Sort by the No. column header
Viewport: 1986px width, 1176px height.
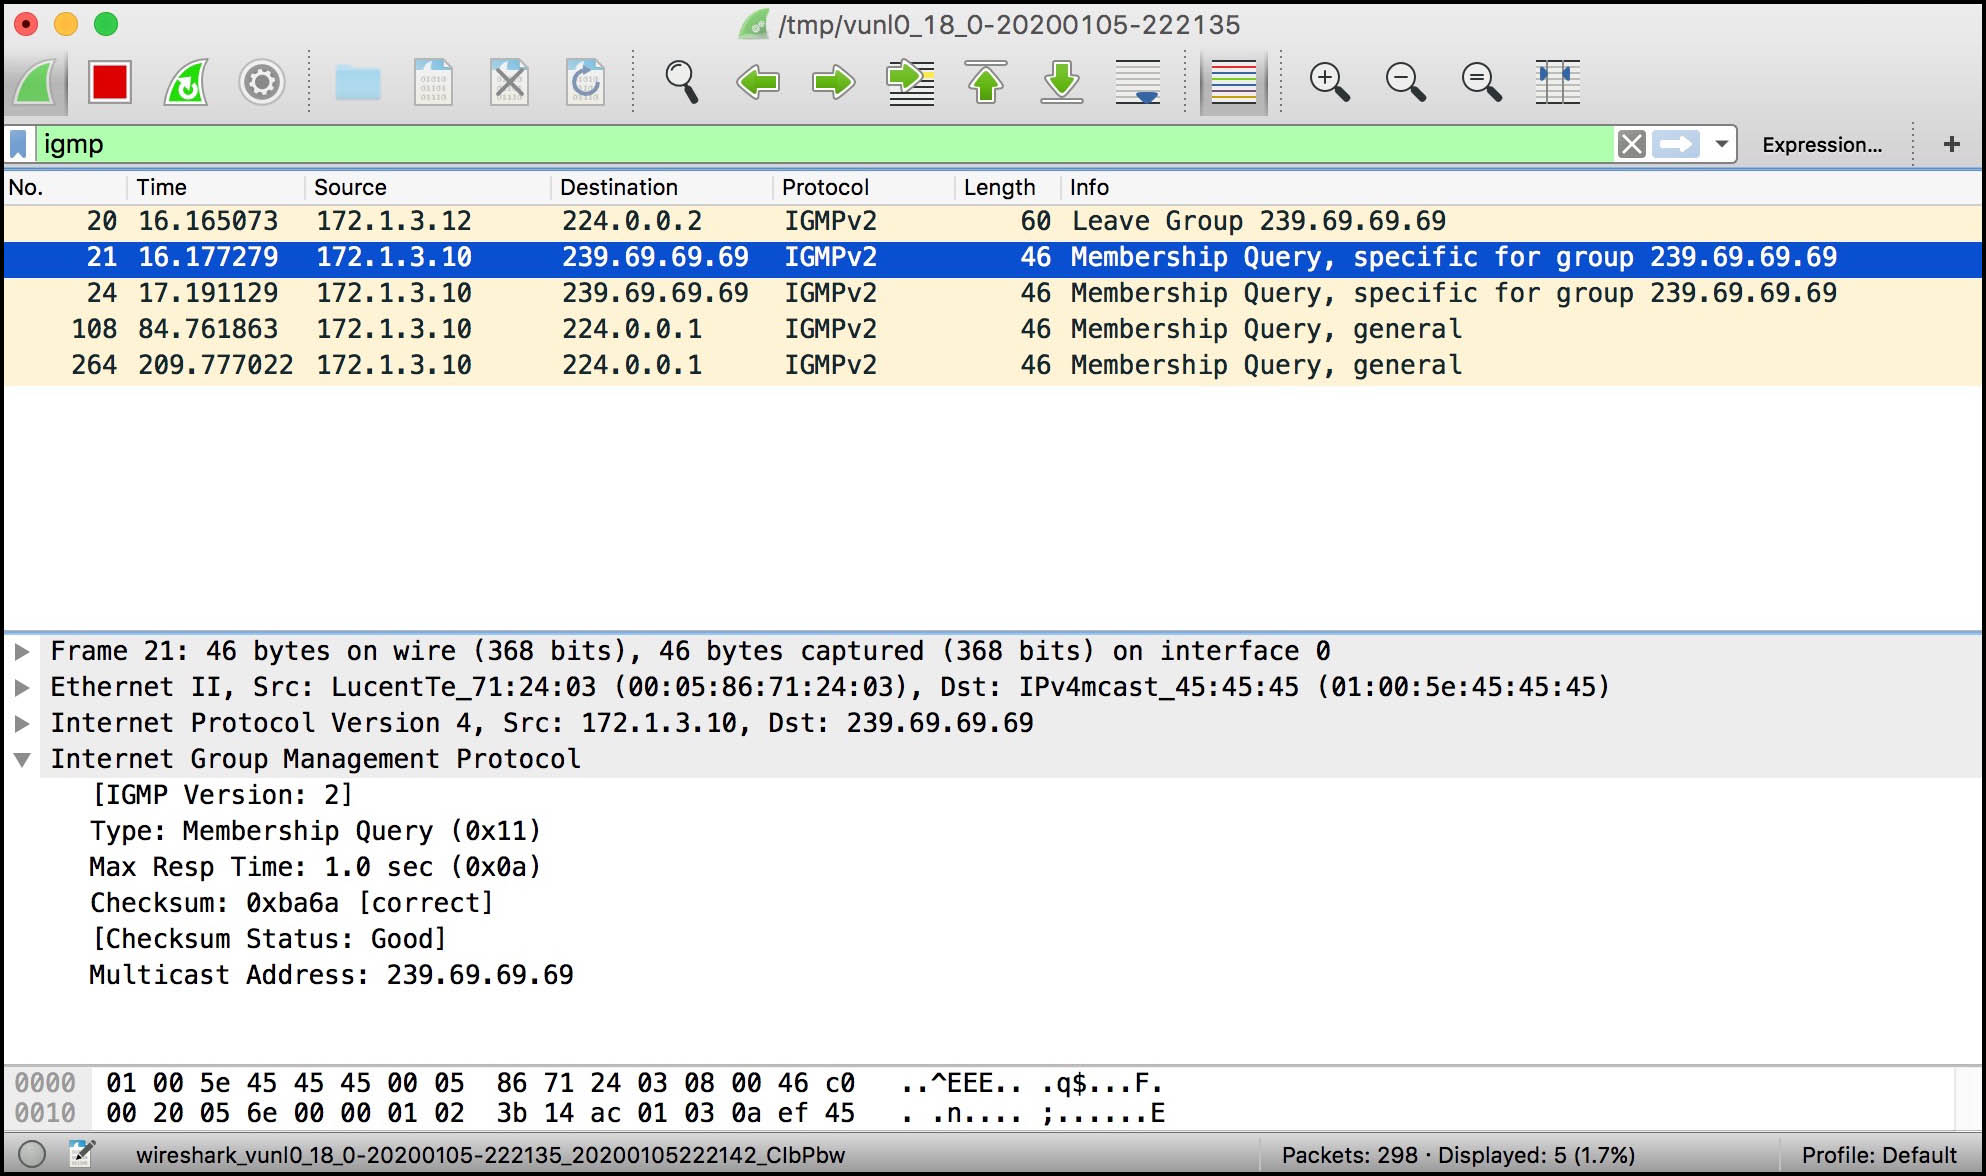(x=64, y=187)
